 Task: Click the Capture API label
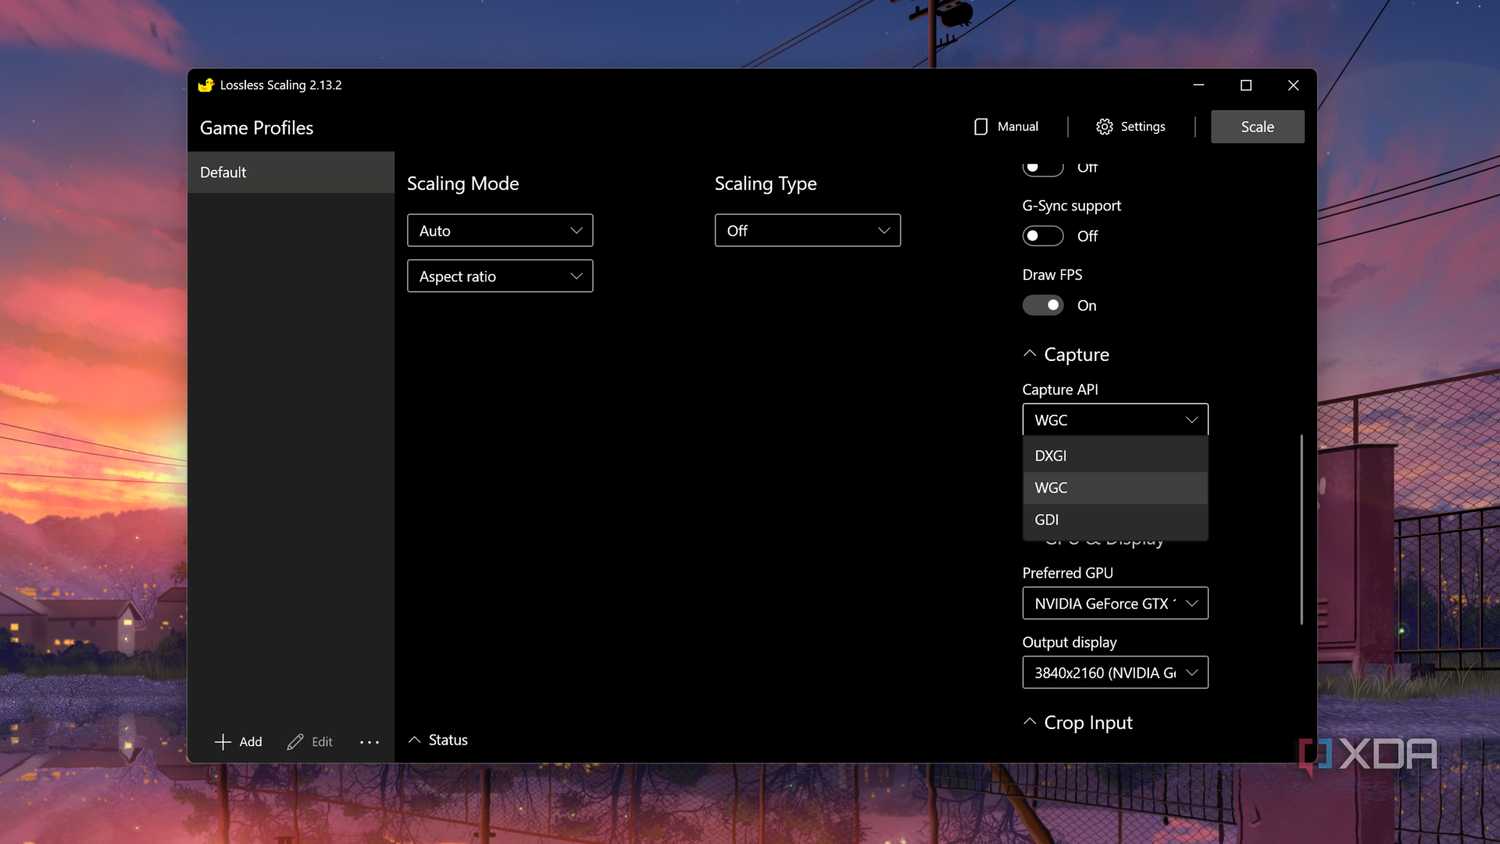1060,390
